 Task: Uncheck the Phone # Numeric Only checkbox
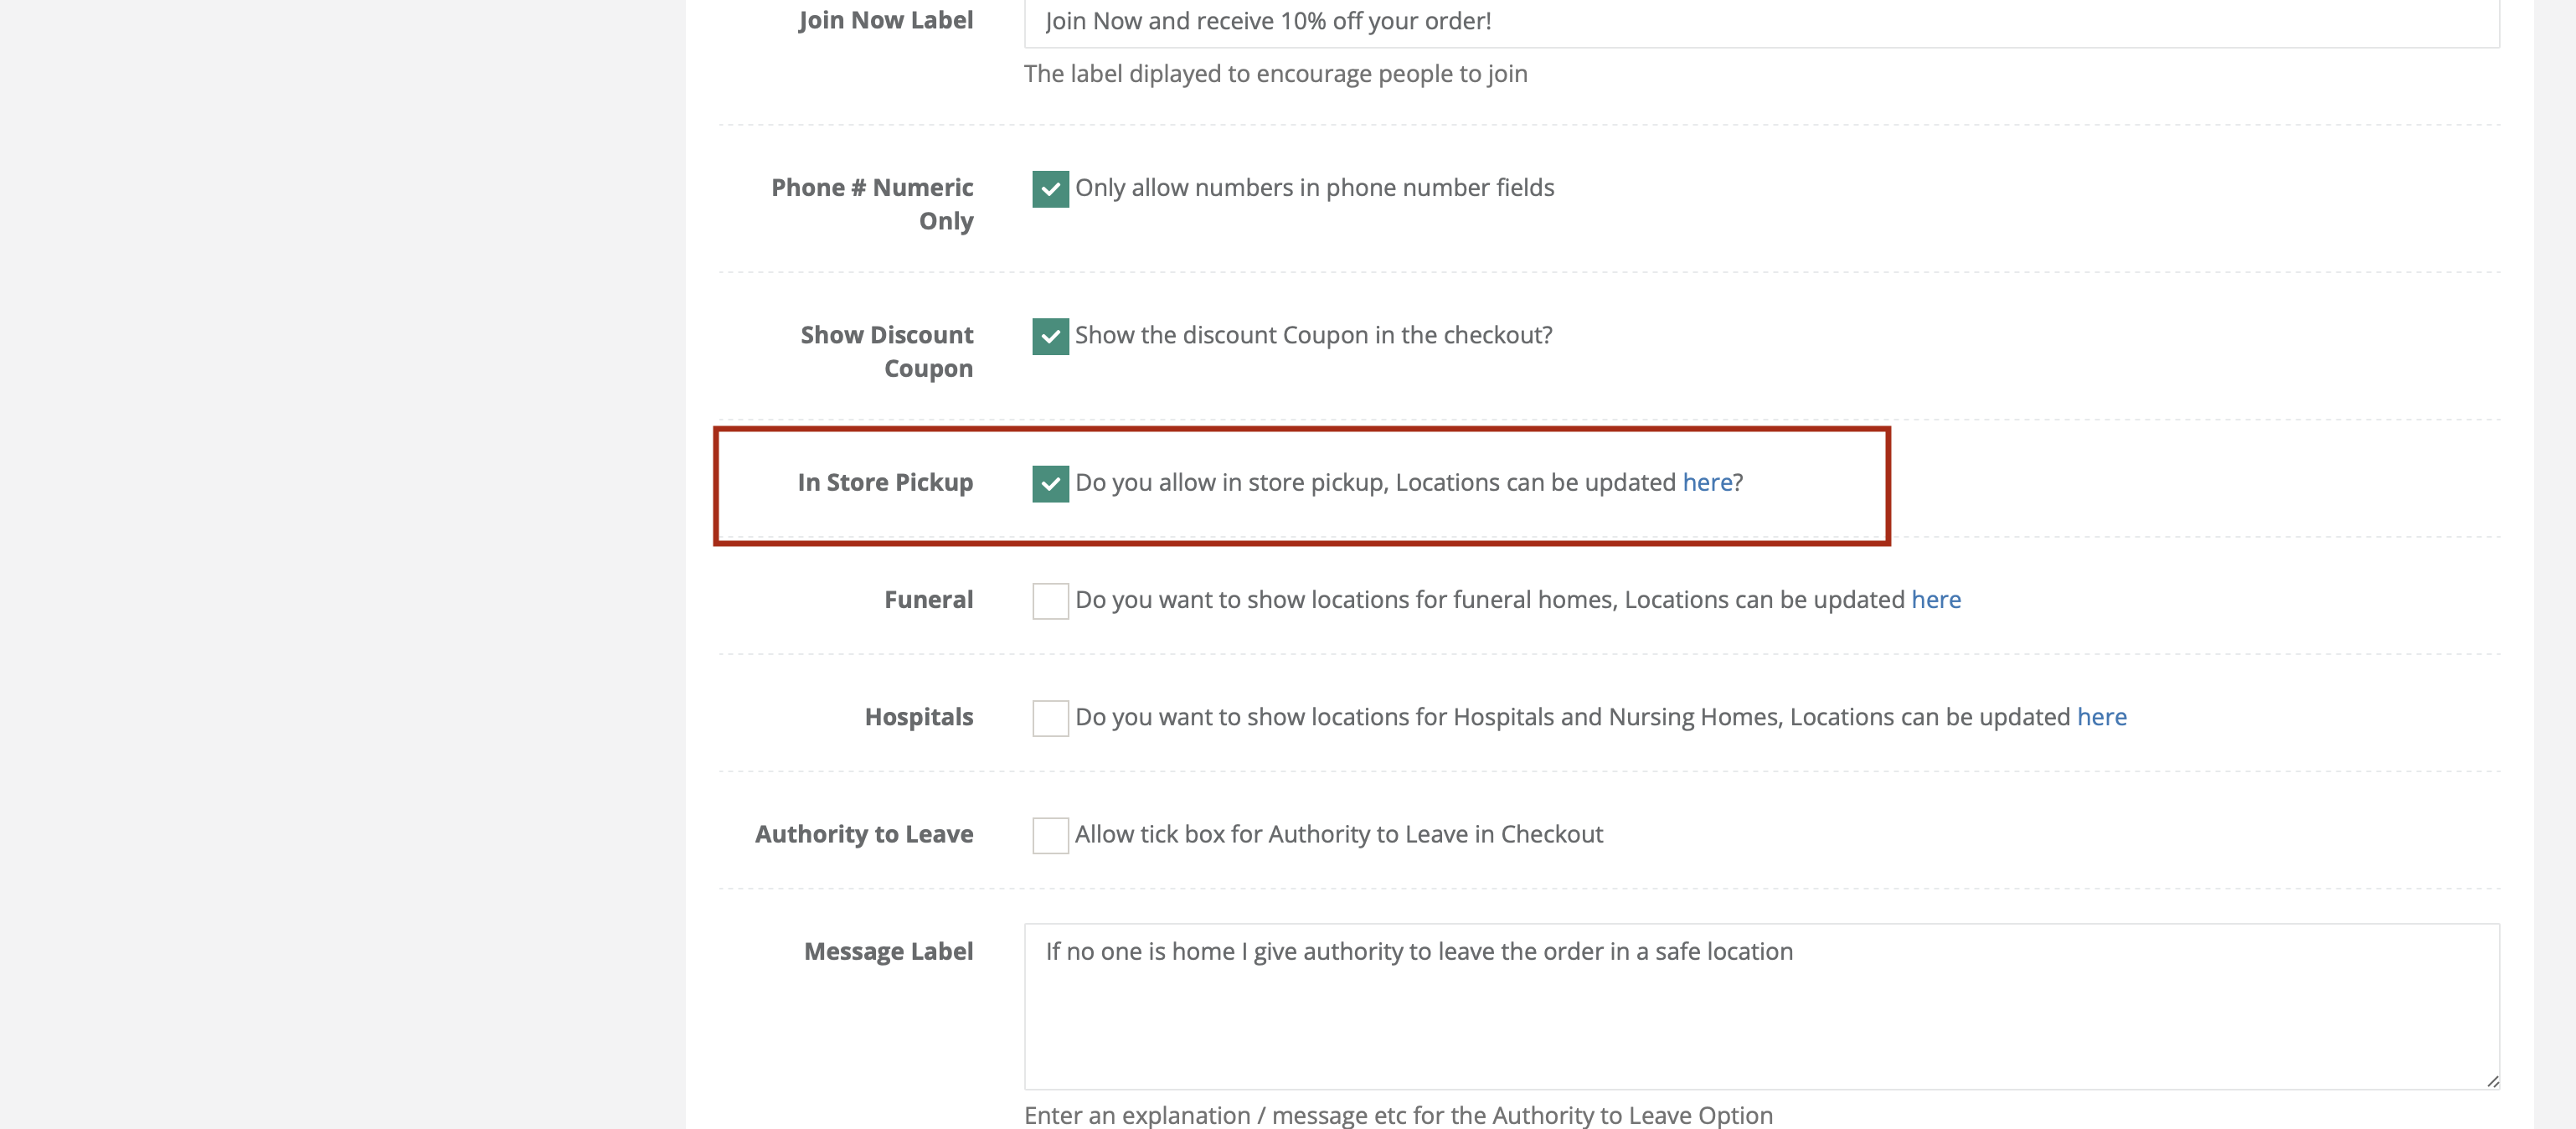1050,189
